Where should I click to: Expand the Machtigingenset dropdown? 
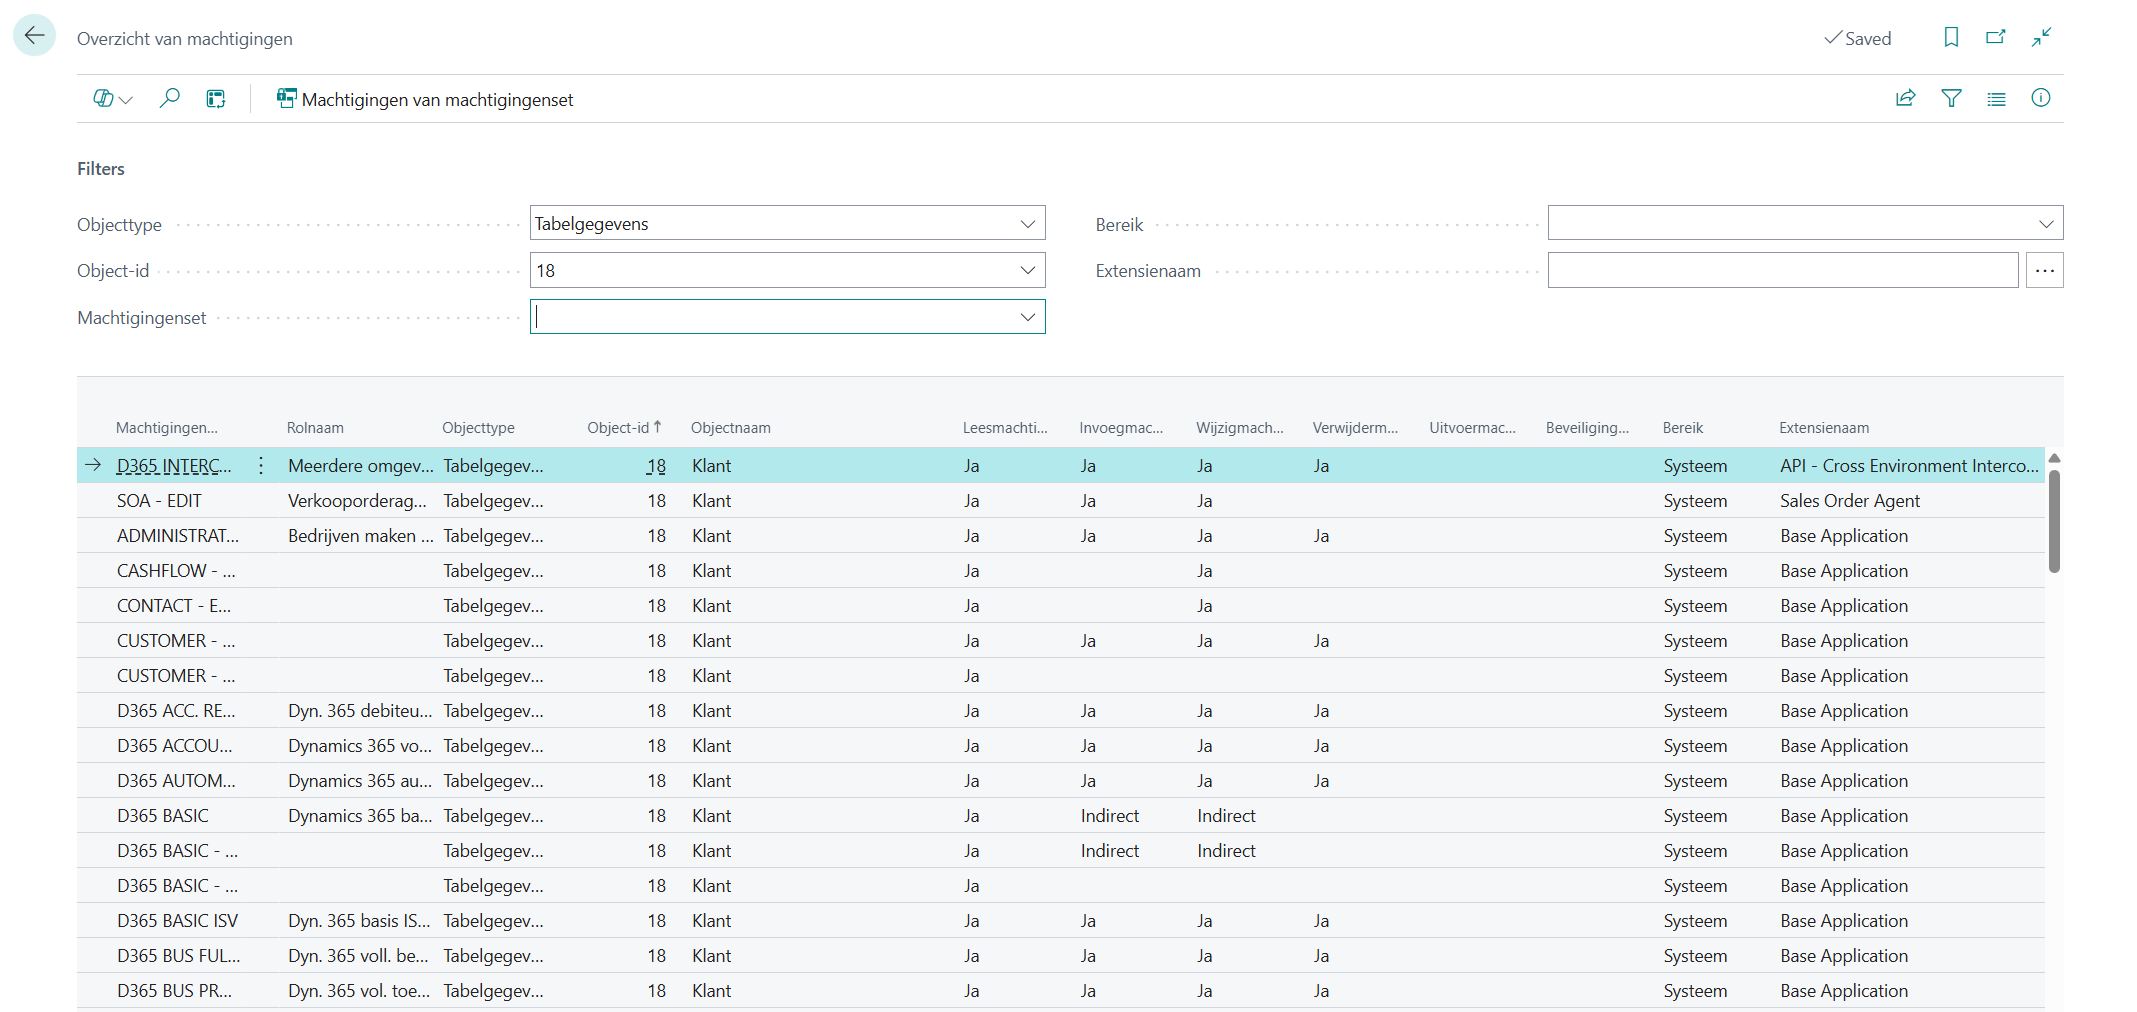pyautogui.click(x=1027, y=317)
